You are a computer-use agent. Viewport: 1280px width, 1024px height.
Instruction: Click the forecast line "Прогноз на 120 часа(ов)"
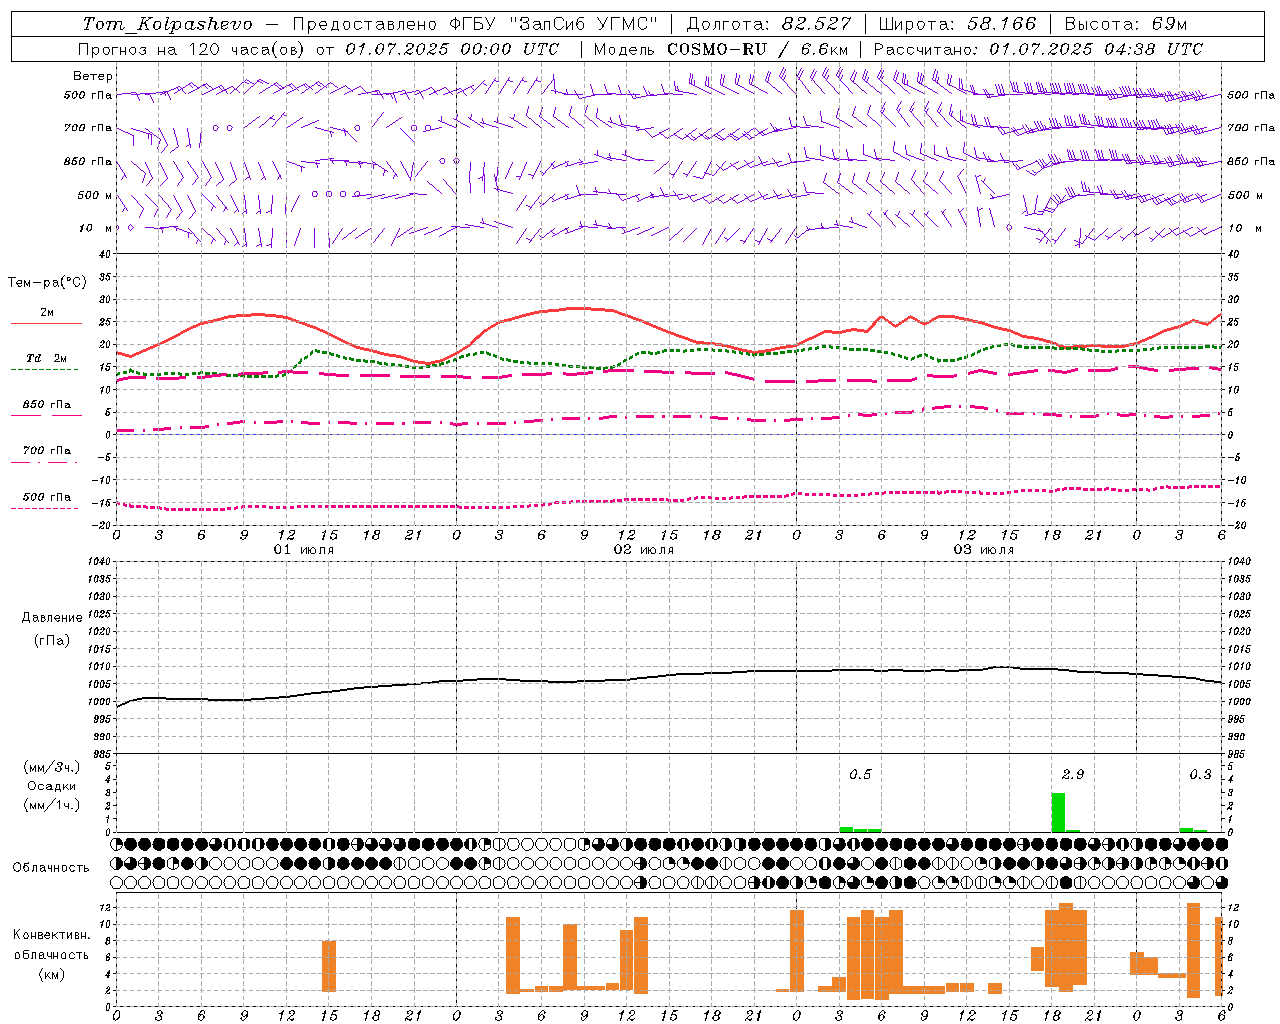[193, 49]
